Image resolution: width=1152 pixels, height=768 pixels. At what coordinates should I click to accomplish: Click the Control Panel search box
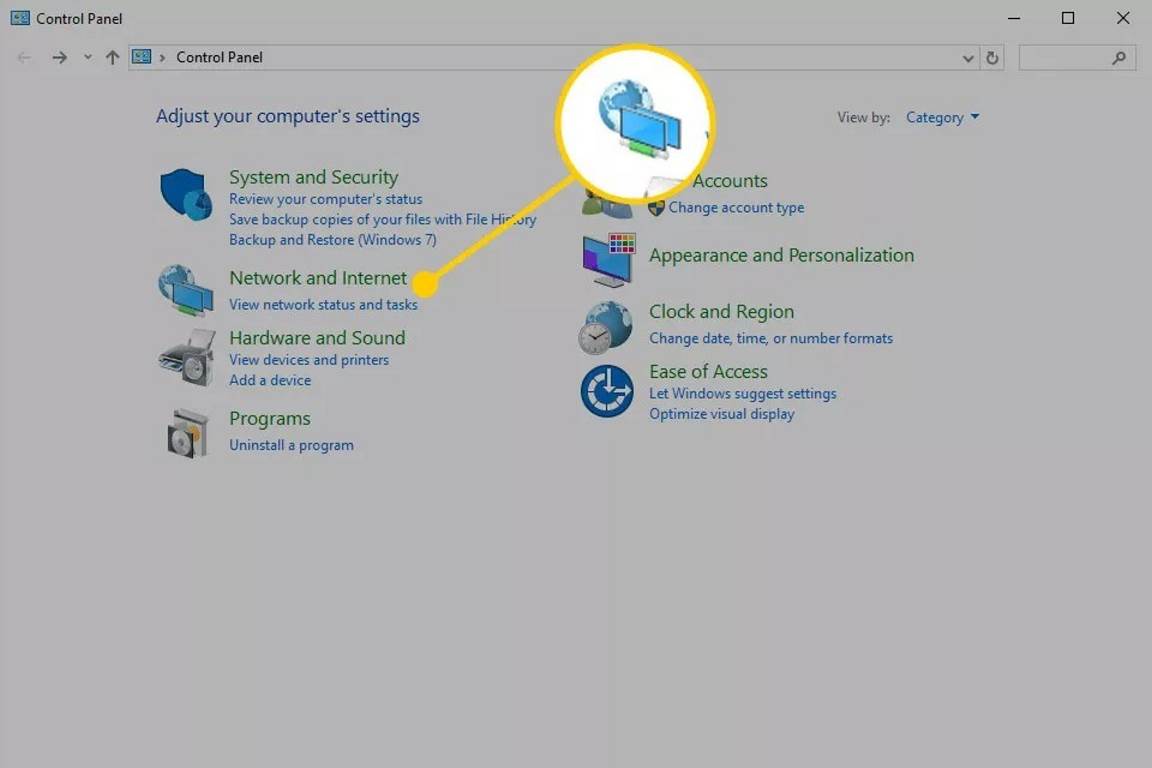[x=1065, y=58]
